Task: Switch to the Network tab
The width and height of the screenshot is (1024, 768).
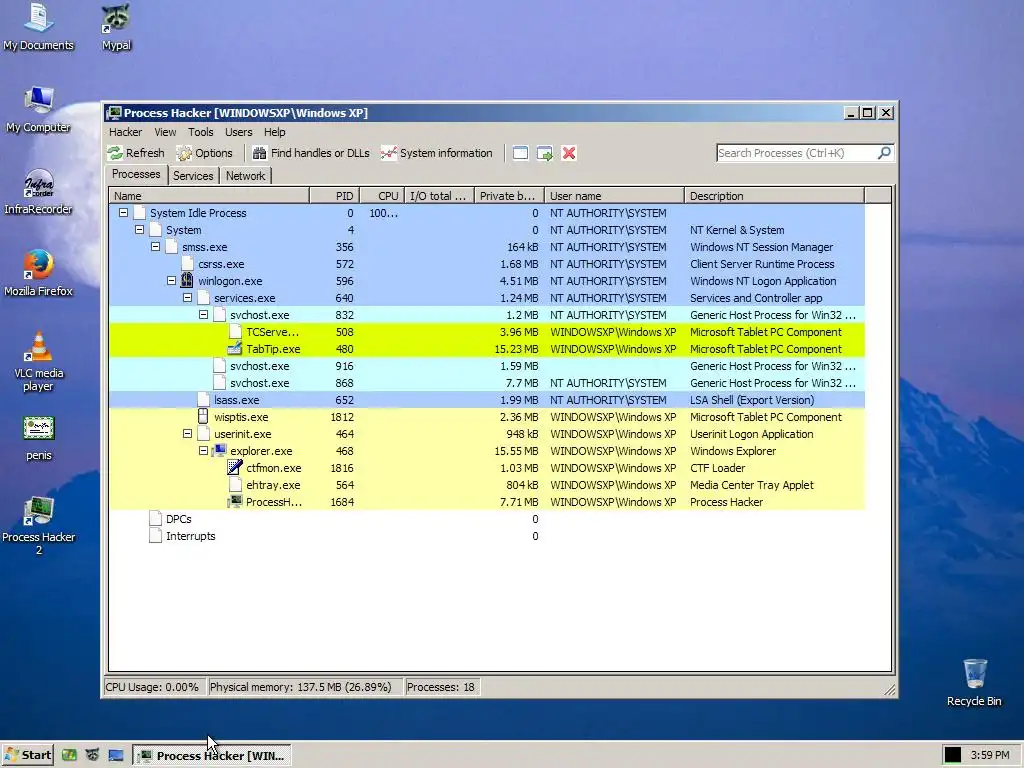Action: click(246, 176)
